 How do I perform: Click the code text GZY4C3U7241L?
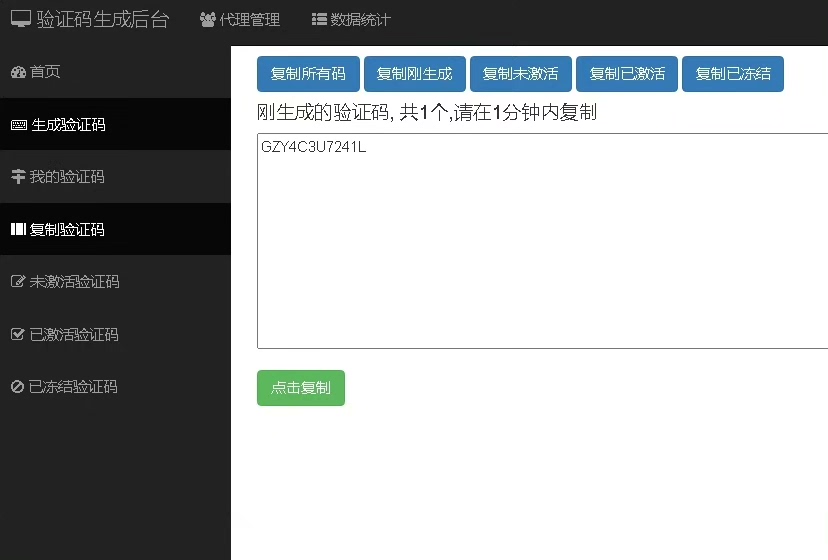point(314,147)
